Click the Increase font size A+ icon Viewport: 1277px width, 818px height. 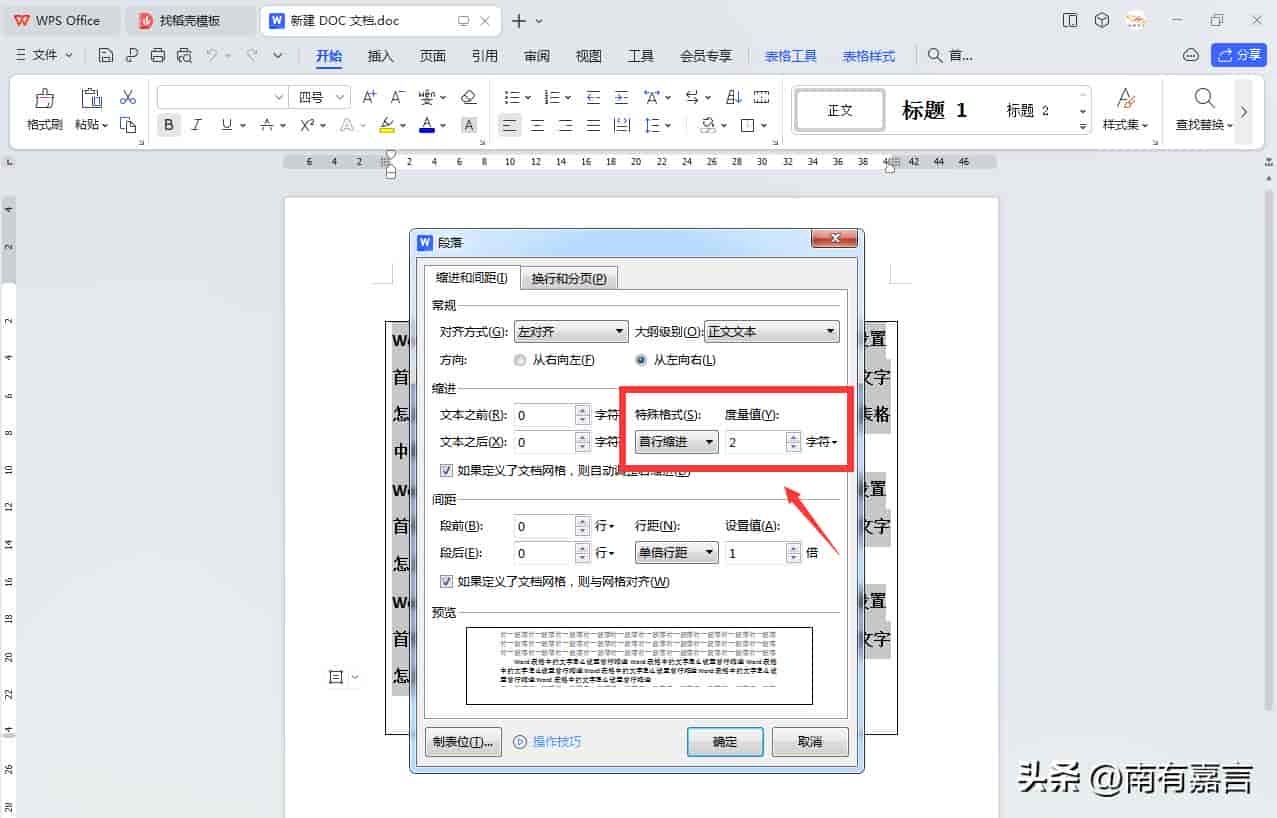(x=369, y=97)
